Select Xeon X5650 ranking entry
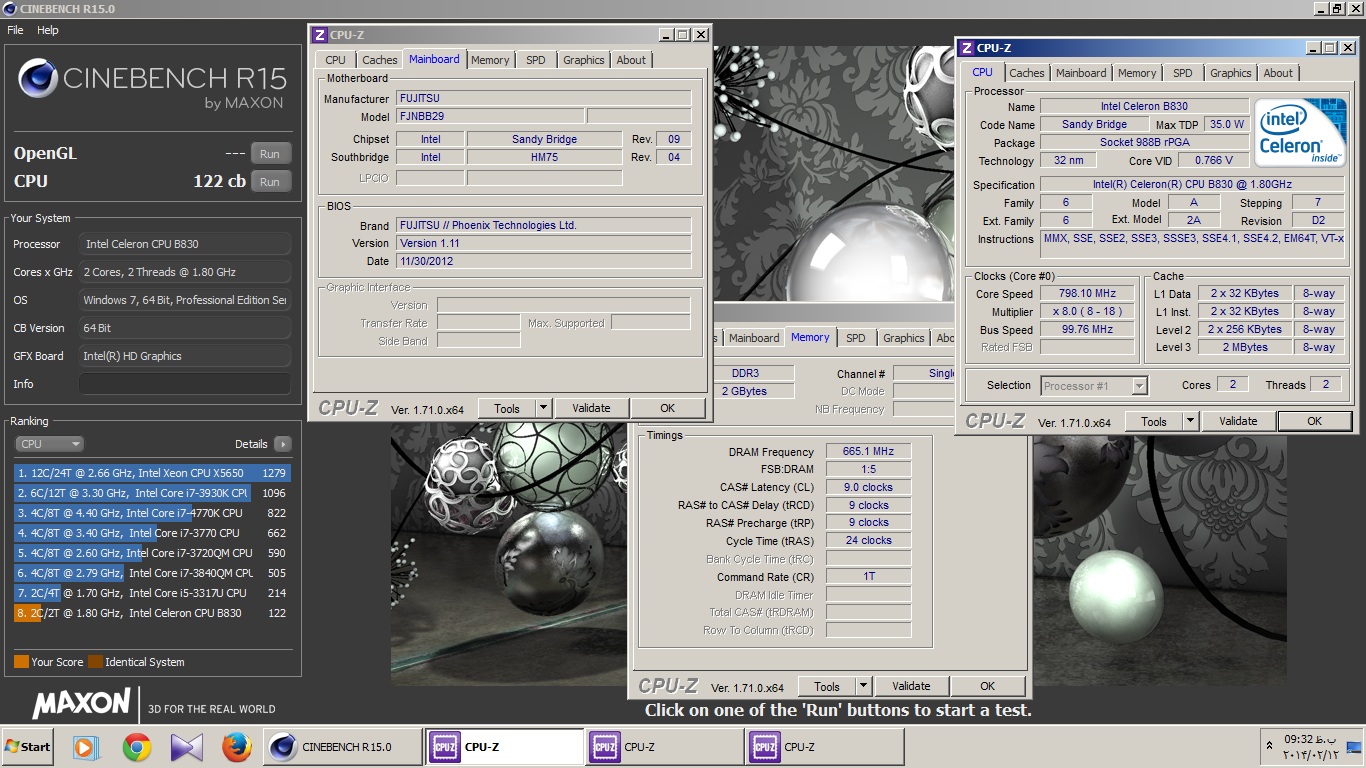 (x=151, y=473)
